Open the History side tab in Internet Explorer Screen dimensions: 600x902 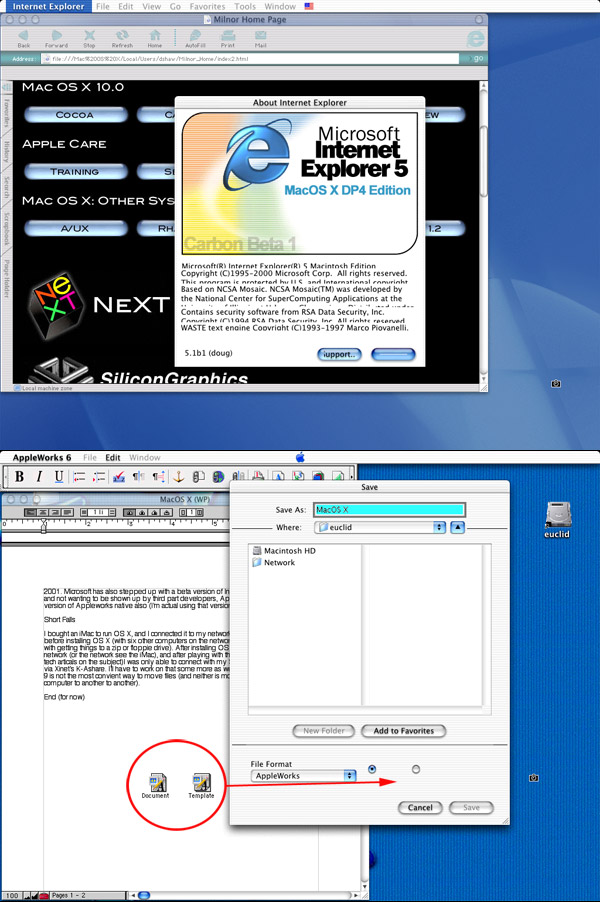tap(6, 151)
